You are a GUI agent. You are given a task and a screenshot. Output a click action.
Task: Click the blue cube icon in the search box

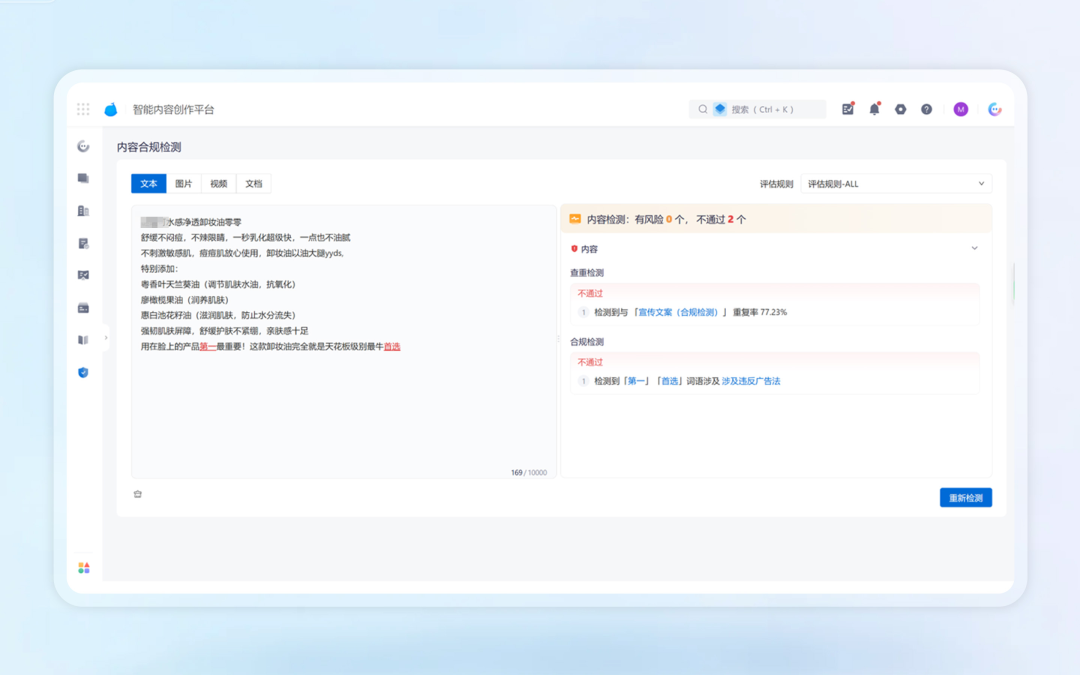tap(720, 109)
